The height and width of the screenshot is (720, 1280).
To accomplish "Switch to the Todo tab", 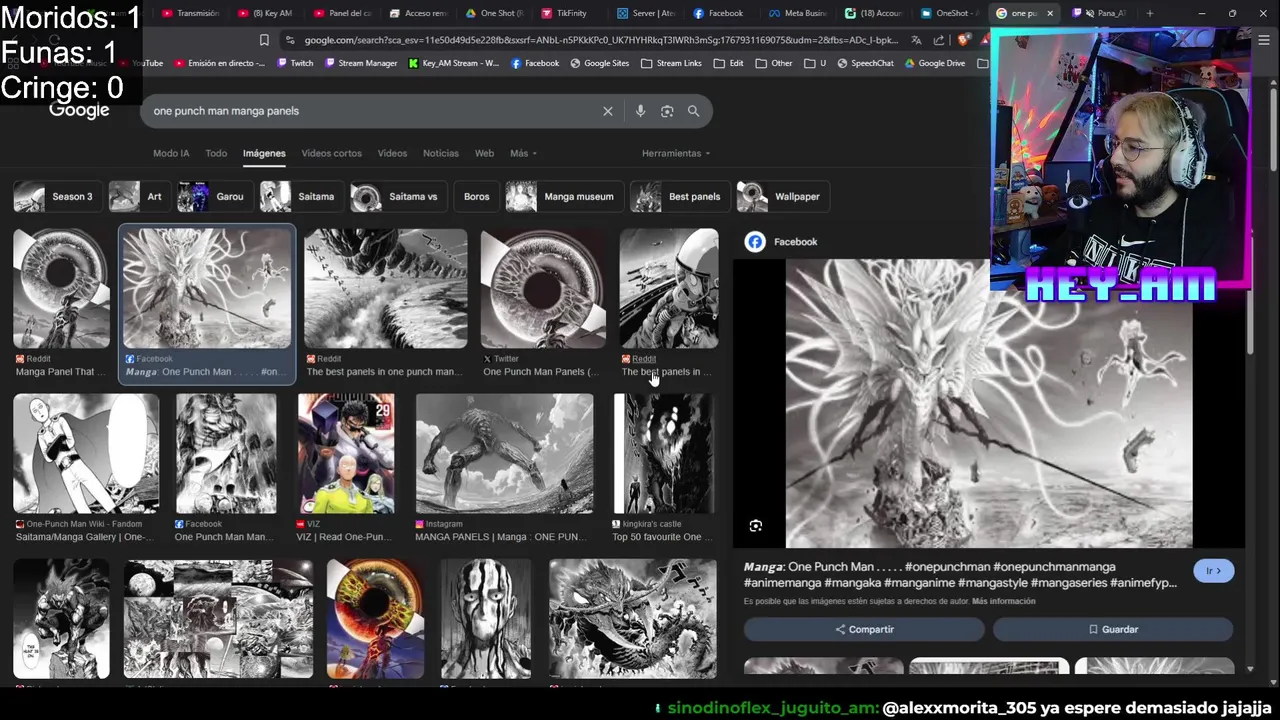I will pos(216,153).
